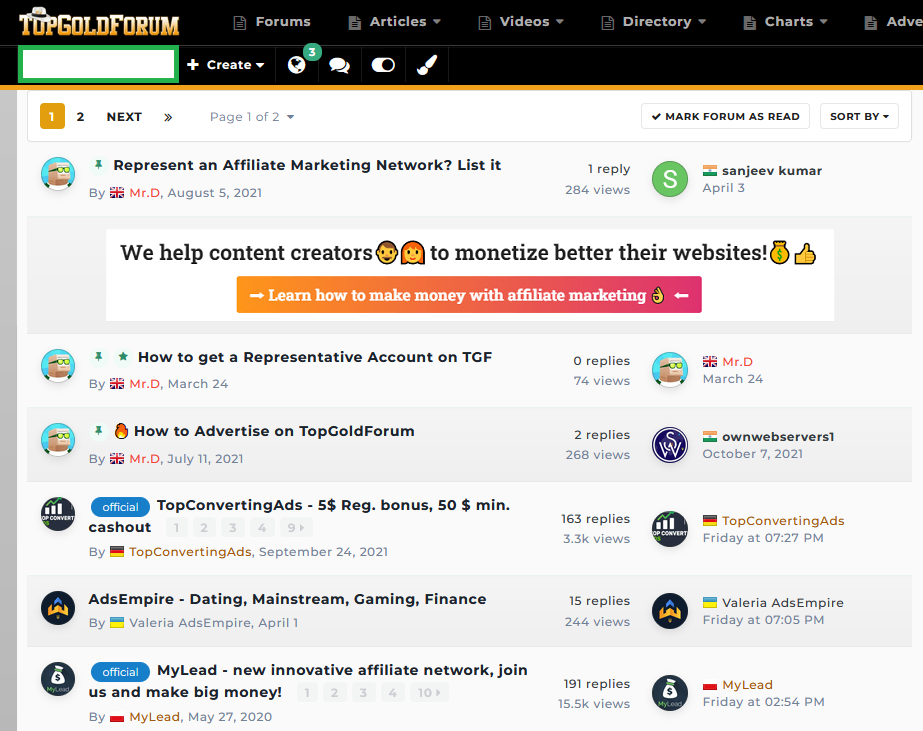Click sanjeev kumar's green S avatar
Viewport: 923px width, 731px height.
pyautogui.click(x=670, y=179)
